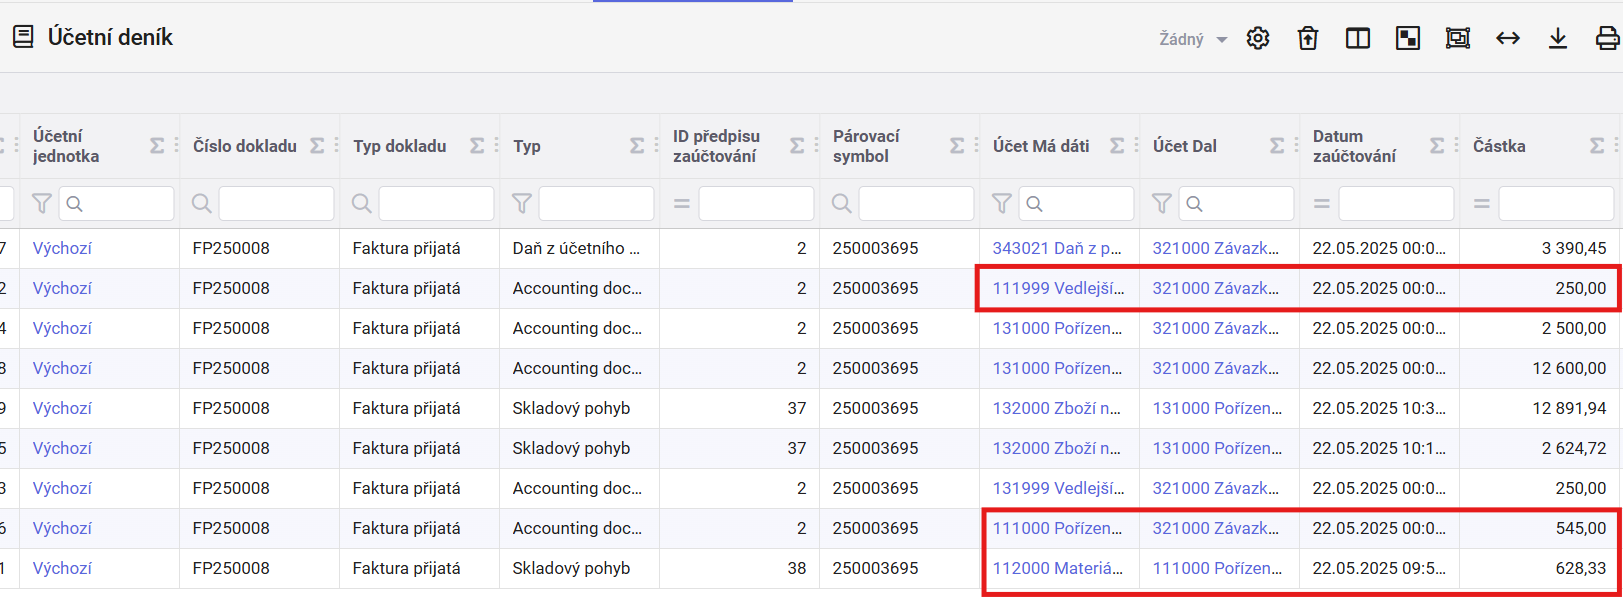1623x598 pixels.
Task: Click the trash restore icon in the toolbar
Action: [x=1308, y=38]
